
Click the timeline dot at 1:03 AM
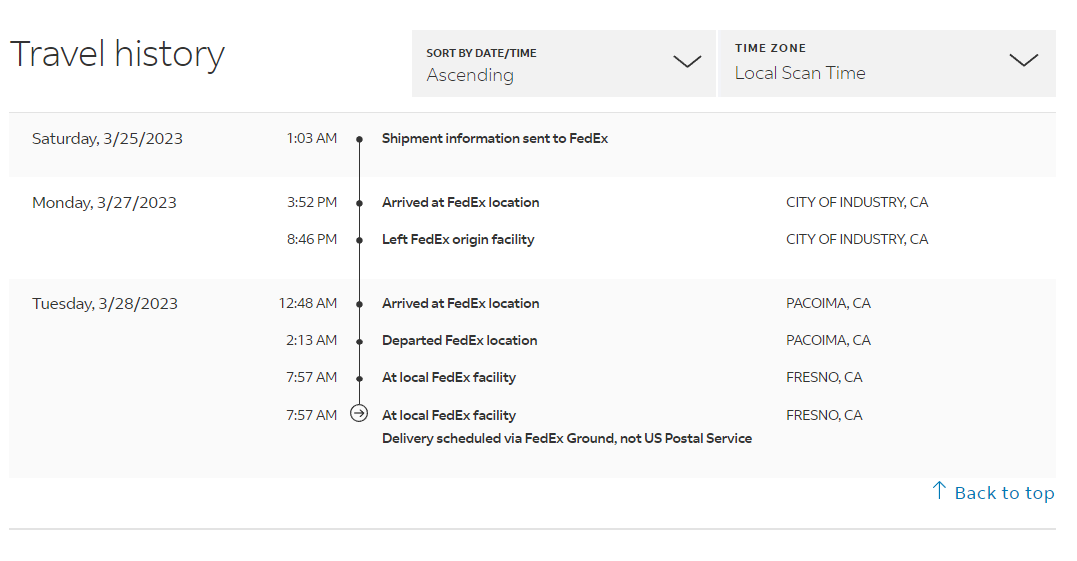[x=359, y=139]
